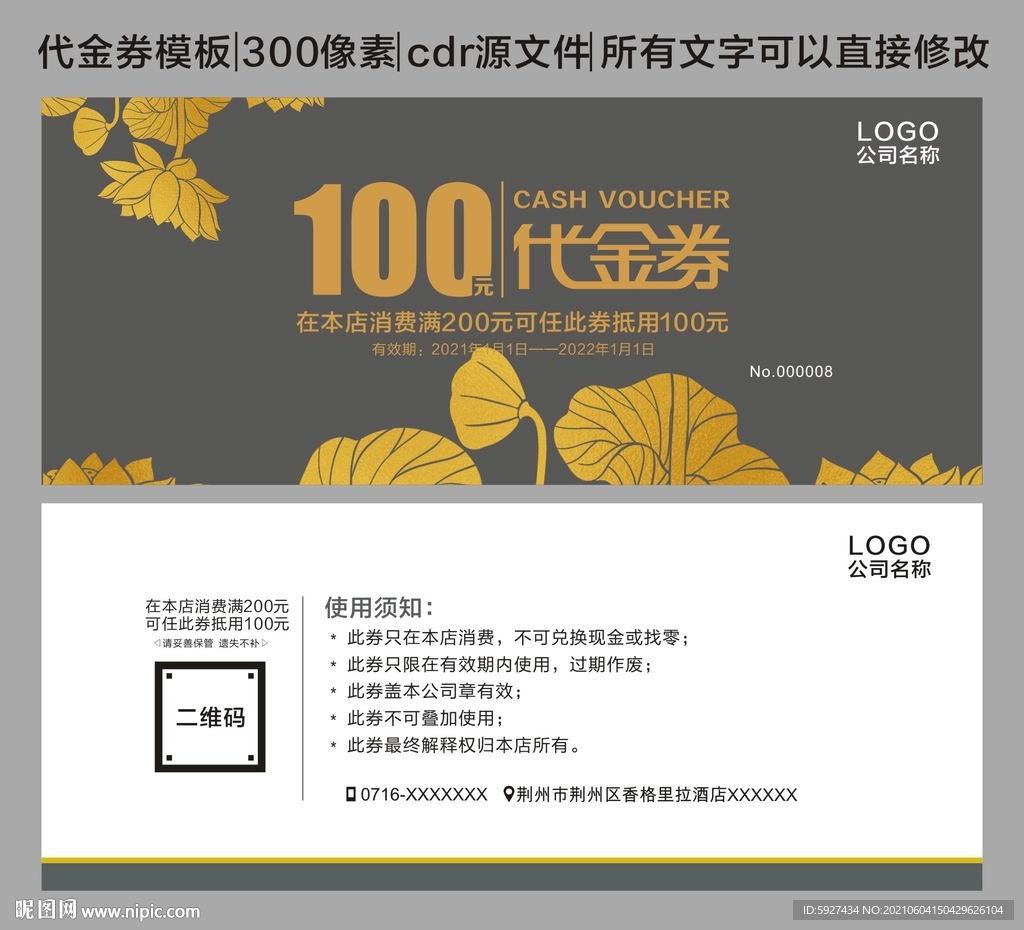Click the address 荆州市荆州区香格里拉酒店XXXXXX
Viewport: 1024px width, 930px height.
[x=657, y=794]
